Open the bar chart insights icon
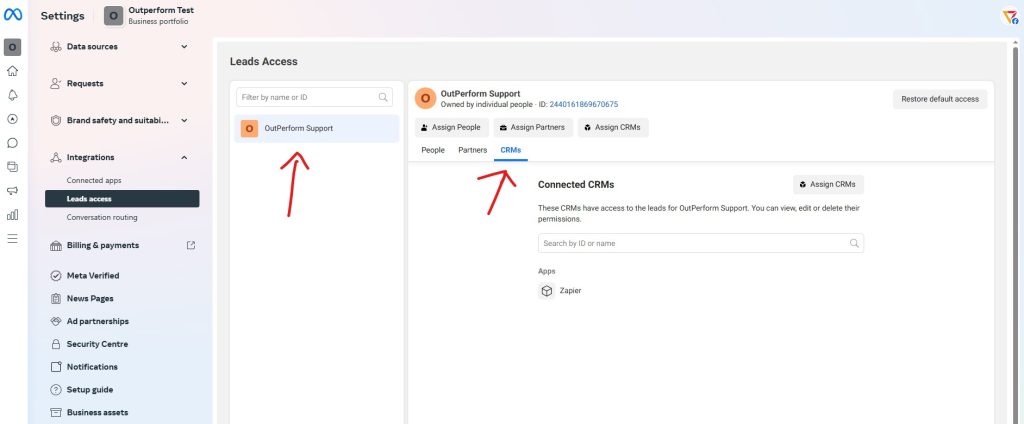The width and height of the screenshot is (1024, 424). [x=13, y=214]
